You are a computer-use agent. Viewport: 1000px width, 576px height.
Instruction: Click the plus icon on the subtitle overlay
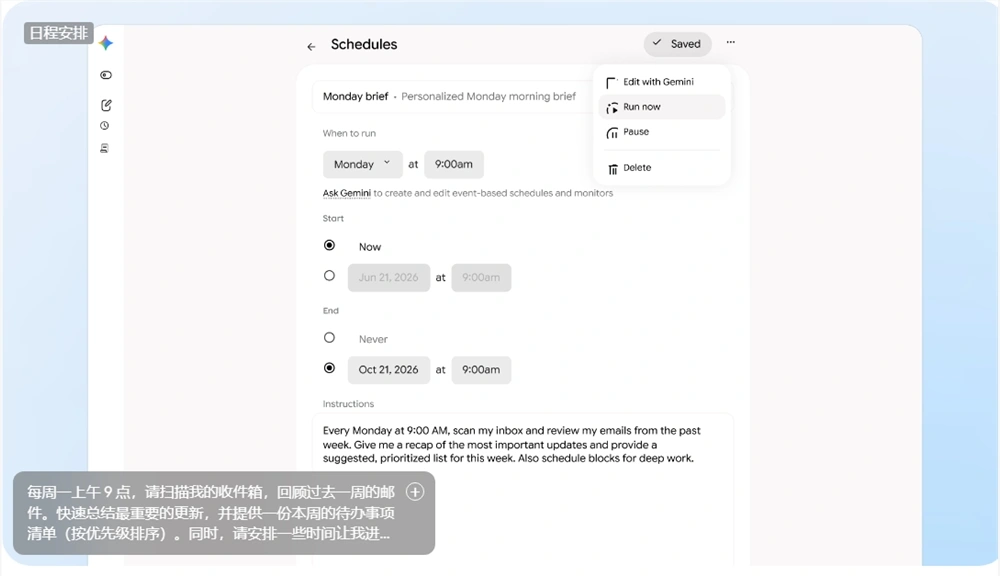point(415,492)
